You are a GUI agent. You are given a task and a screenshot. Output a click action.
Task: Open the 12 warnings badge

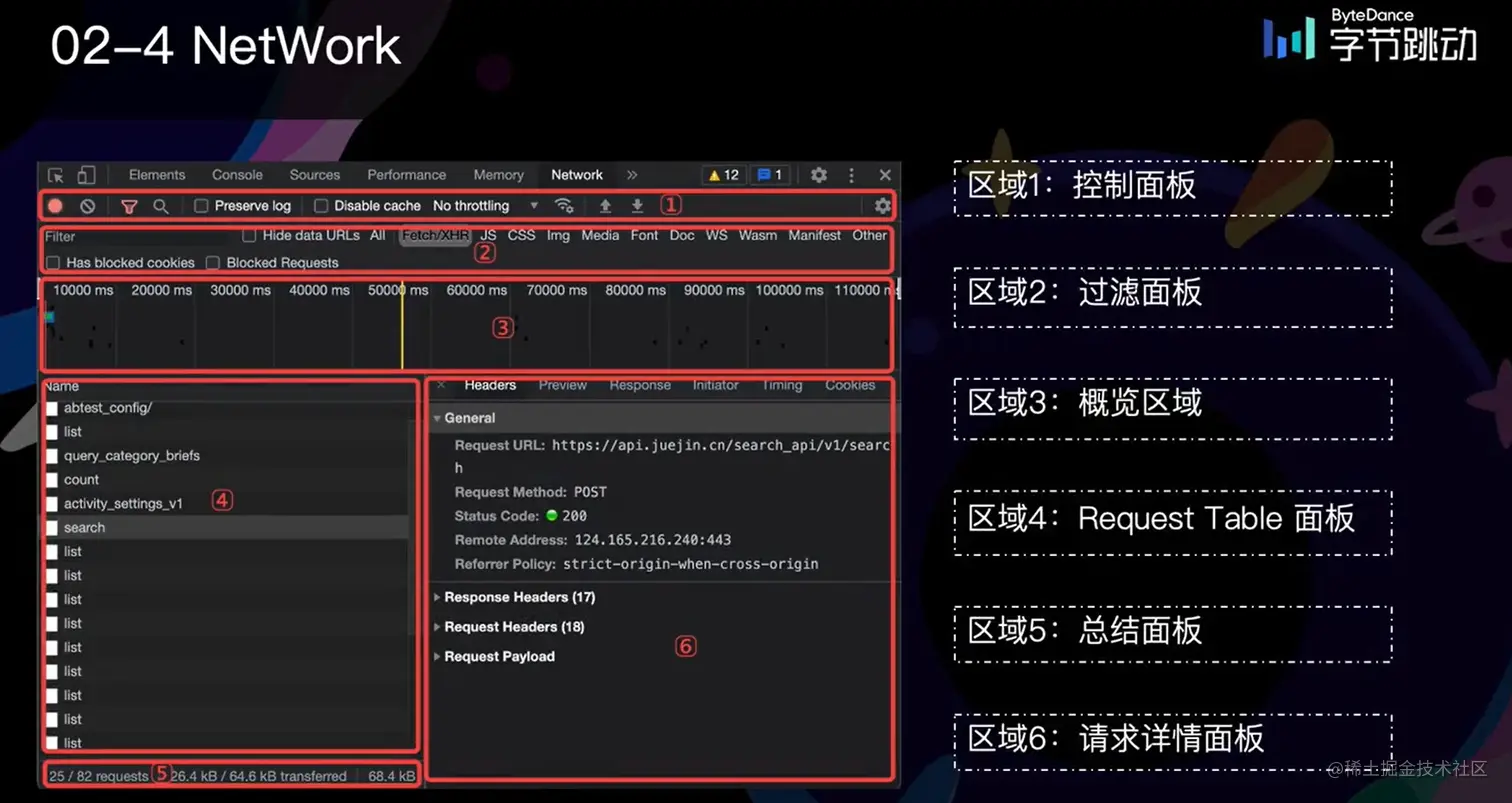723,175
